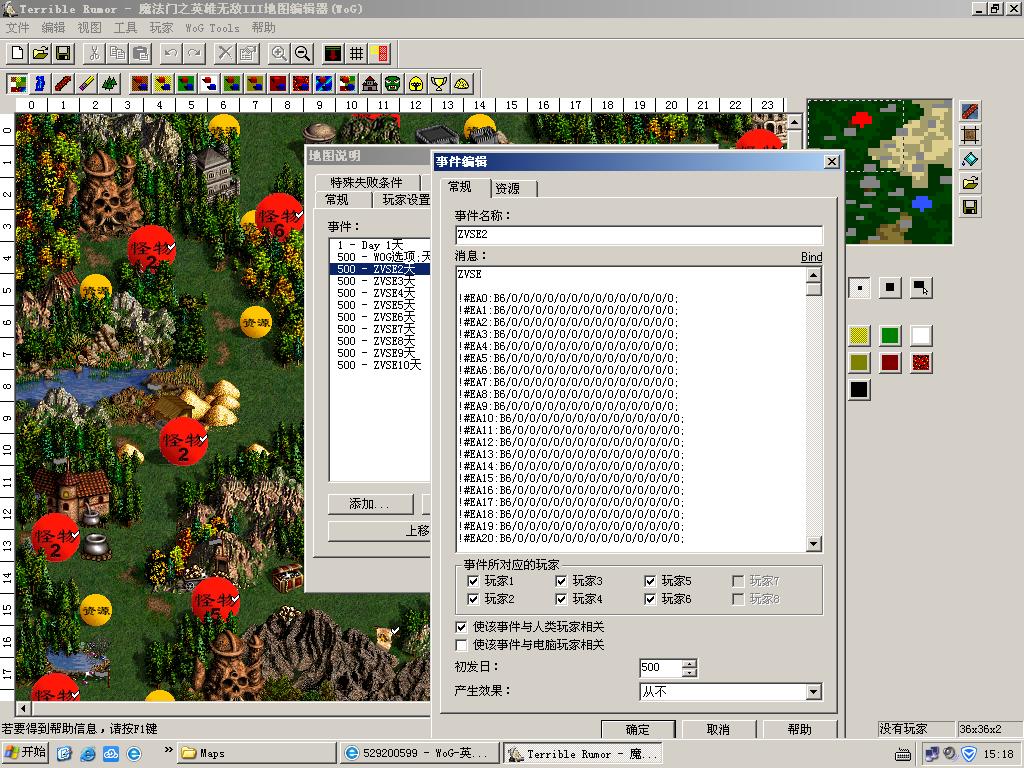
Task: Open the 玩家 menu
Action: click(161, 27)
